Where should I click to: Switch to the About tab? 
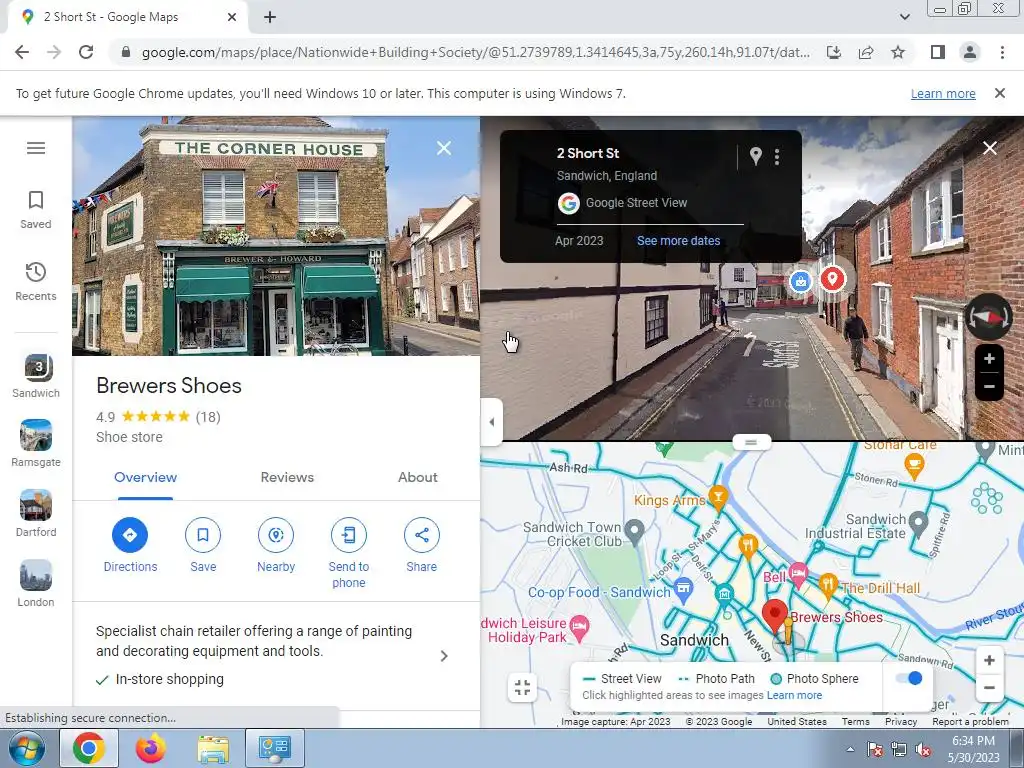click(418, 477)
